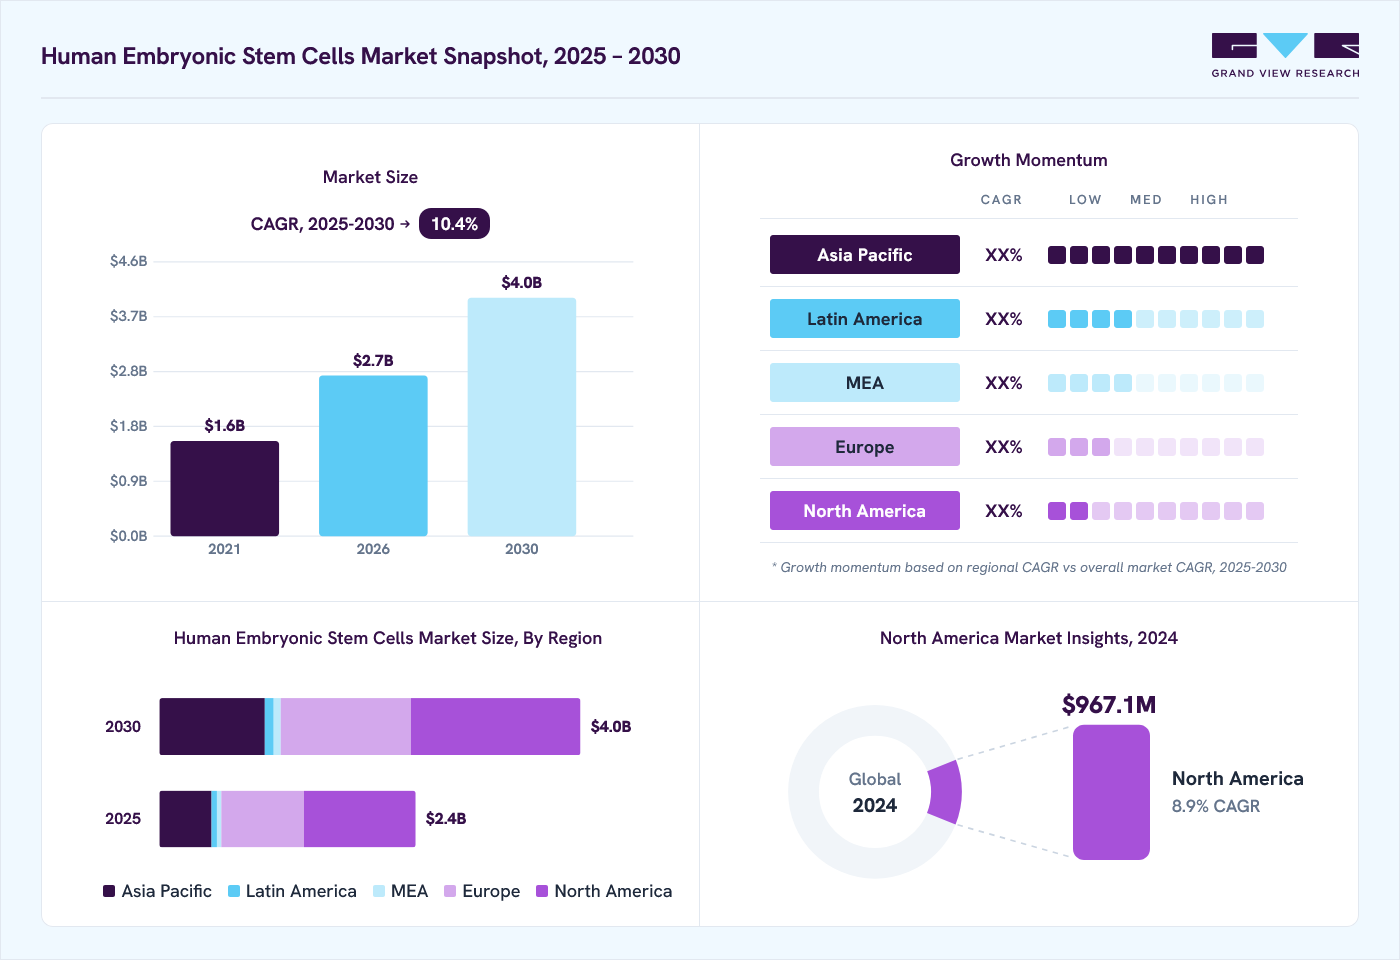Image resolution: width=1400 pixels, height=960 pixels.
Task: Click the Asia Pacific region label
Action: point(865,255)
